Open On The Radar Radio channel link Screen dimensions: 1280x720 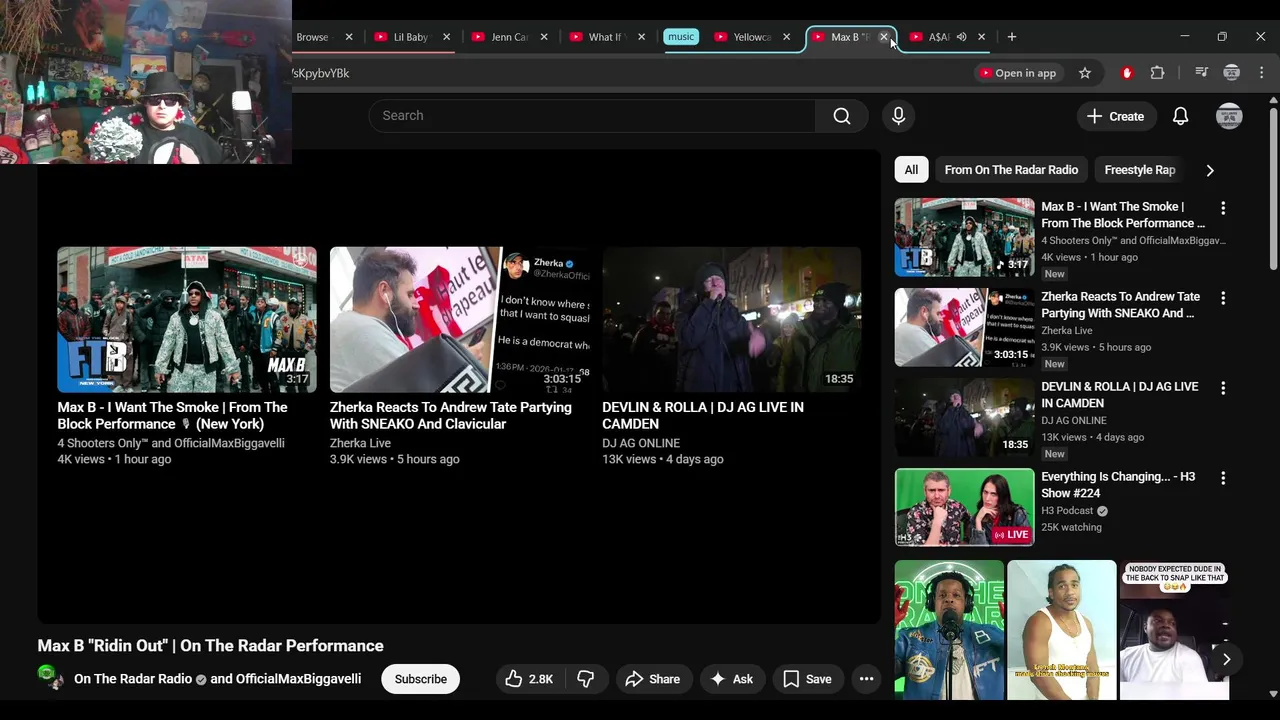(x=133, y=679)
